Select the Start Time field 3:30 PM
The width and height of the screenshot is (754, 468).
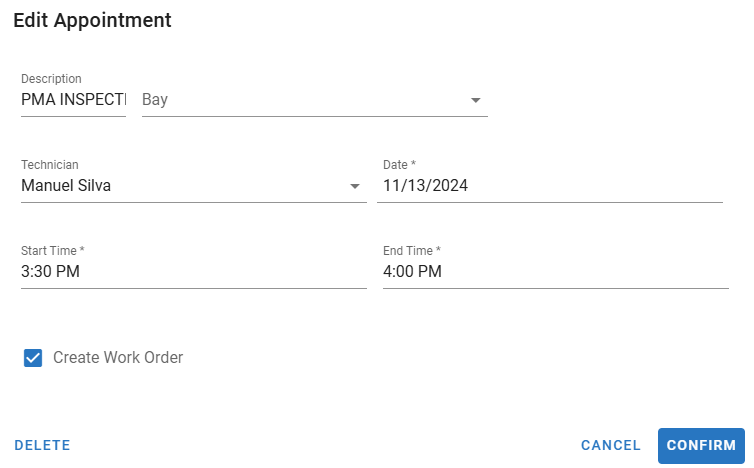pos(192,272)
